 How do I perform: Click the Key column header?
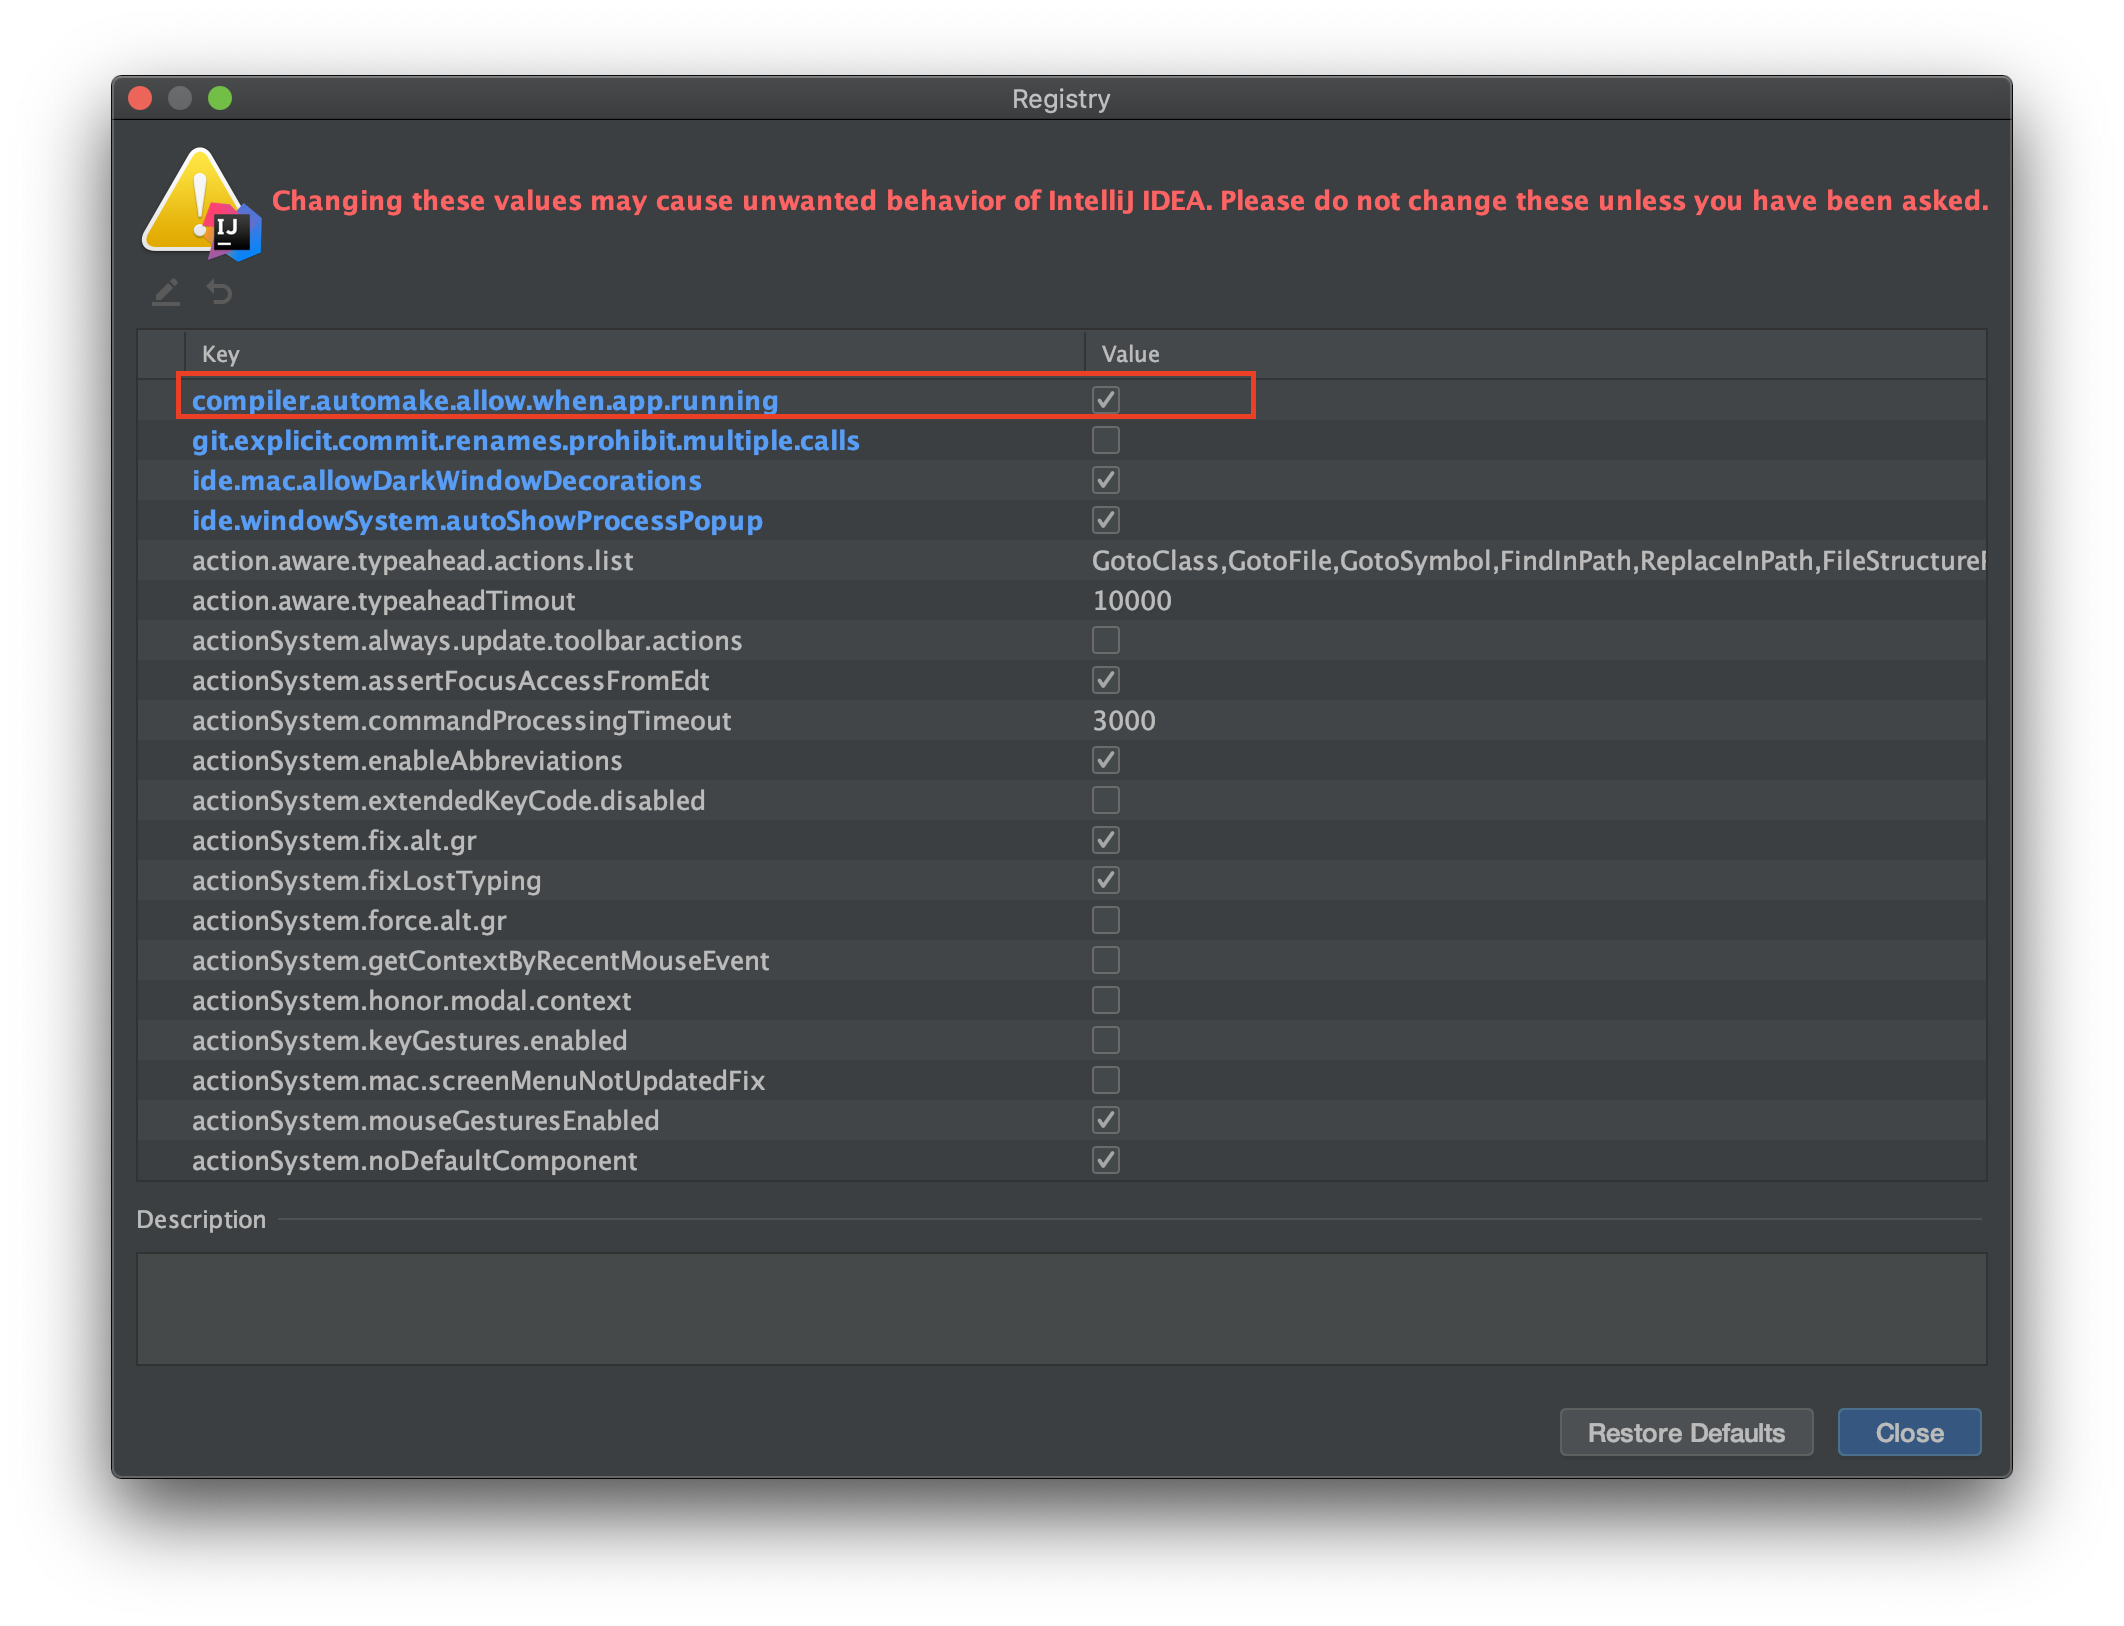point(220,353)
